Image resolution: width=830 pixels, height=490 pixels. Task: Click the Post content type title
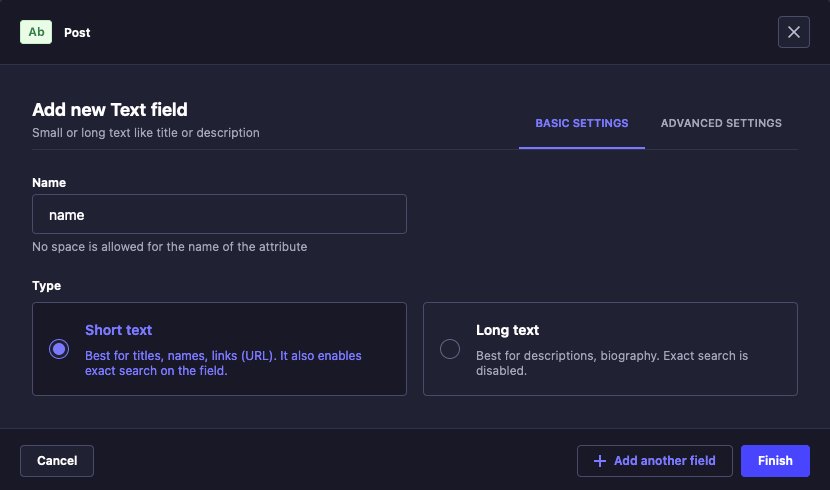click(x=77, y=32)
